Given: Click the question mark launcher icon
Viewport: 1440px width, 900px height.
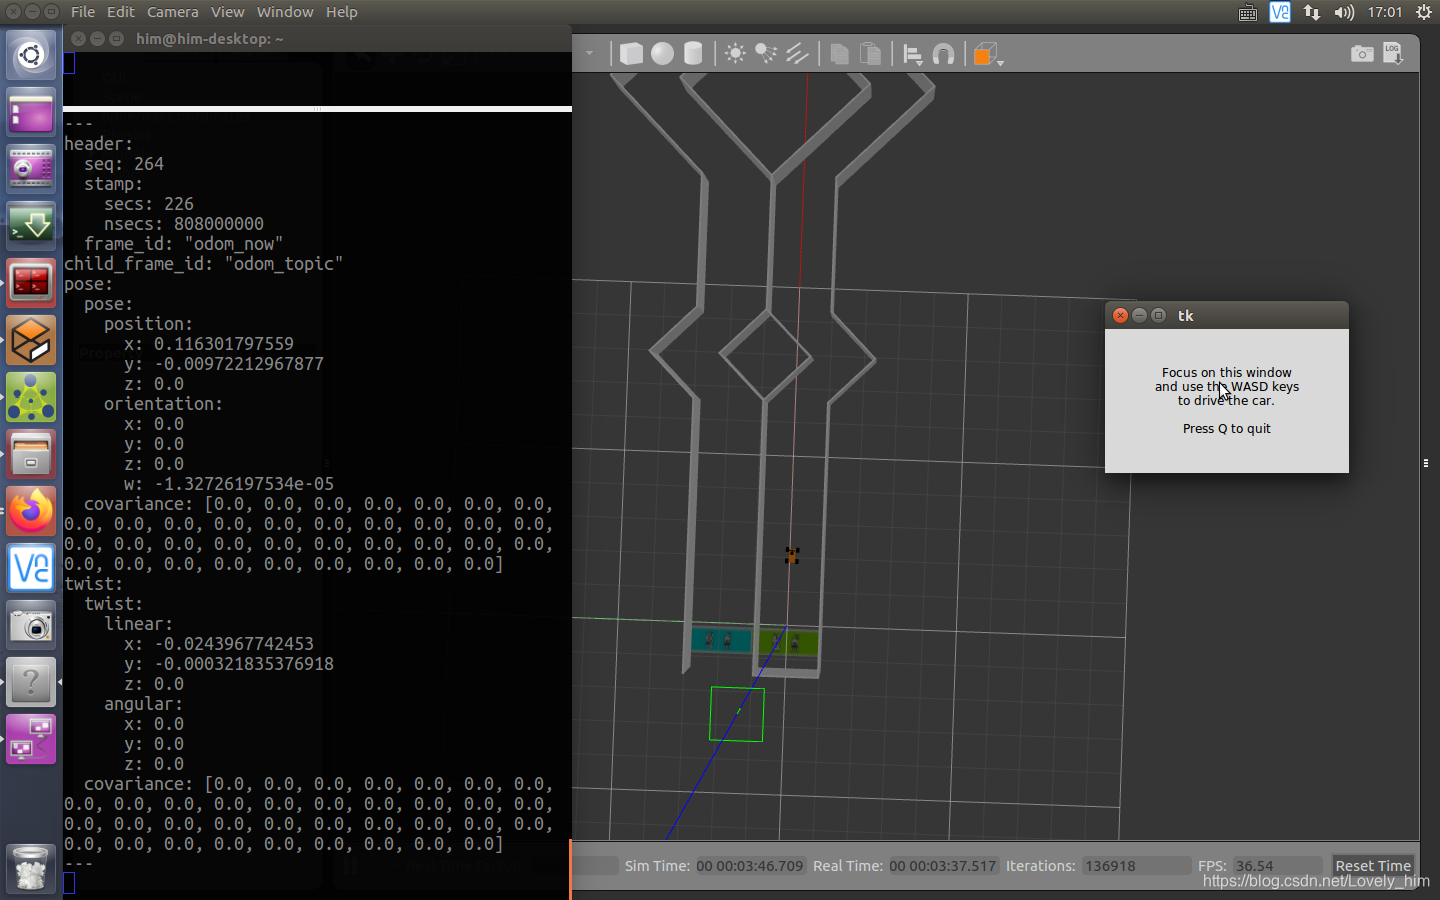Looking at the screenshot, I should [31, 682].
